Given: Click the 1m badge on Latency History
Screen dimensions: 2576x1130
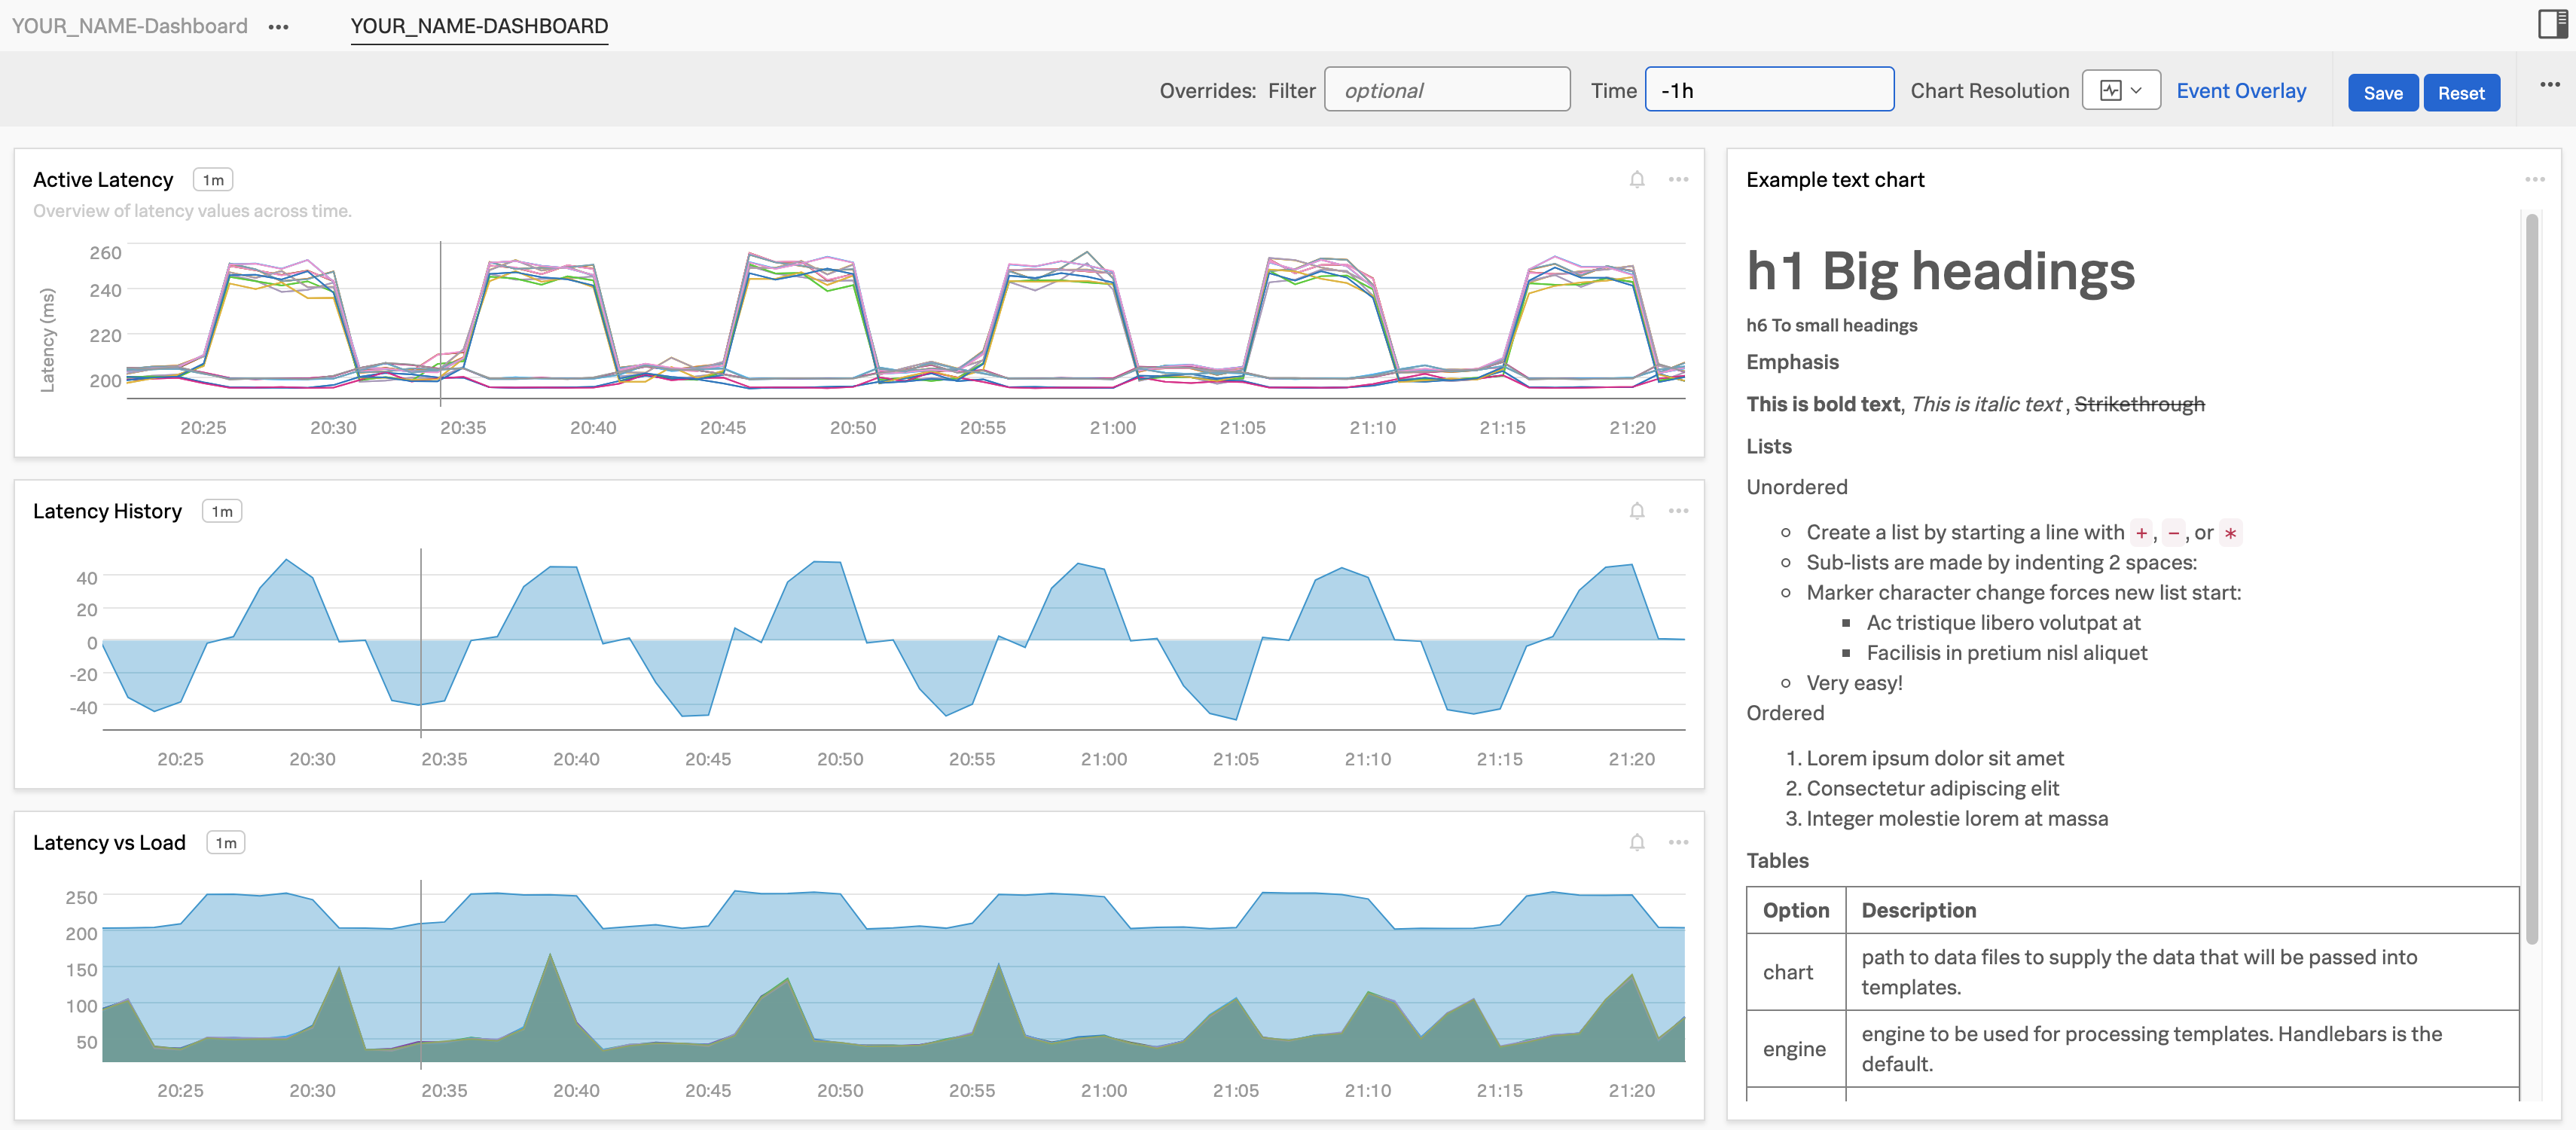Looking at the screenshot, I should coord(221,510).
